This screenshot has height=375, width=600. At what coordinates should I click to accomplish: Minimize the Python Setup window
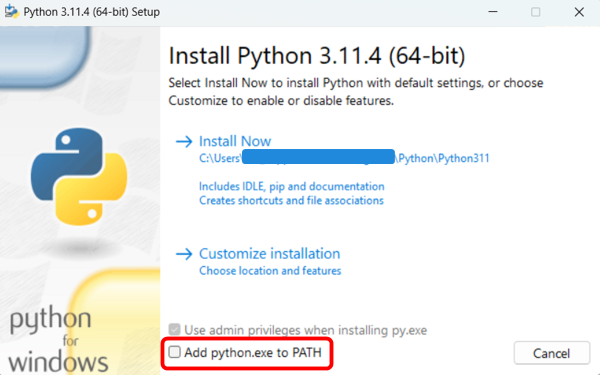[x=493, y=12]
